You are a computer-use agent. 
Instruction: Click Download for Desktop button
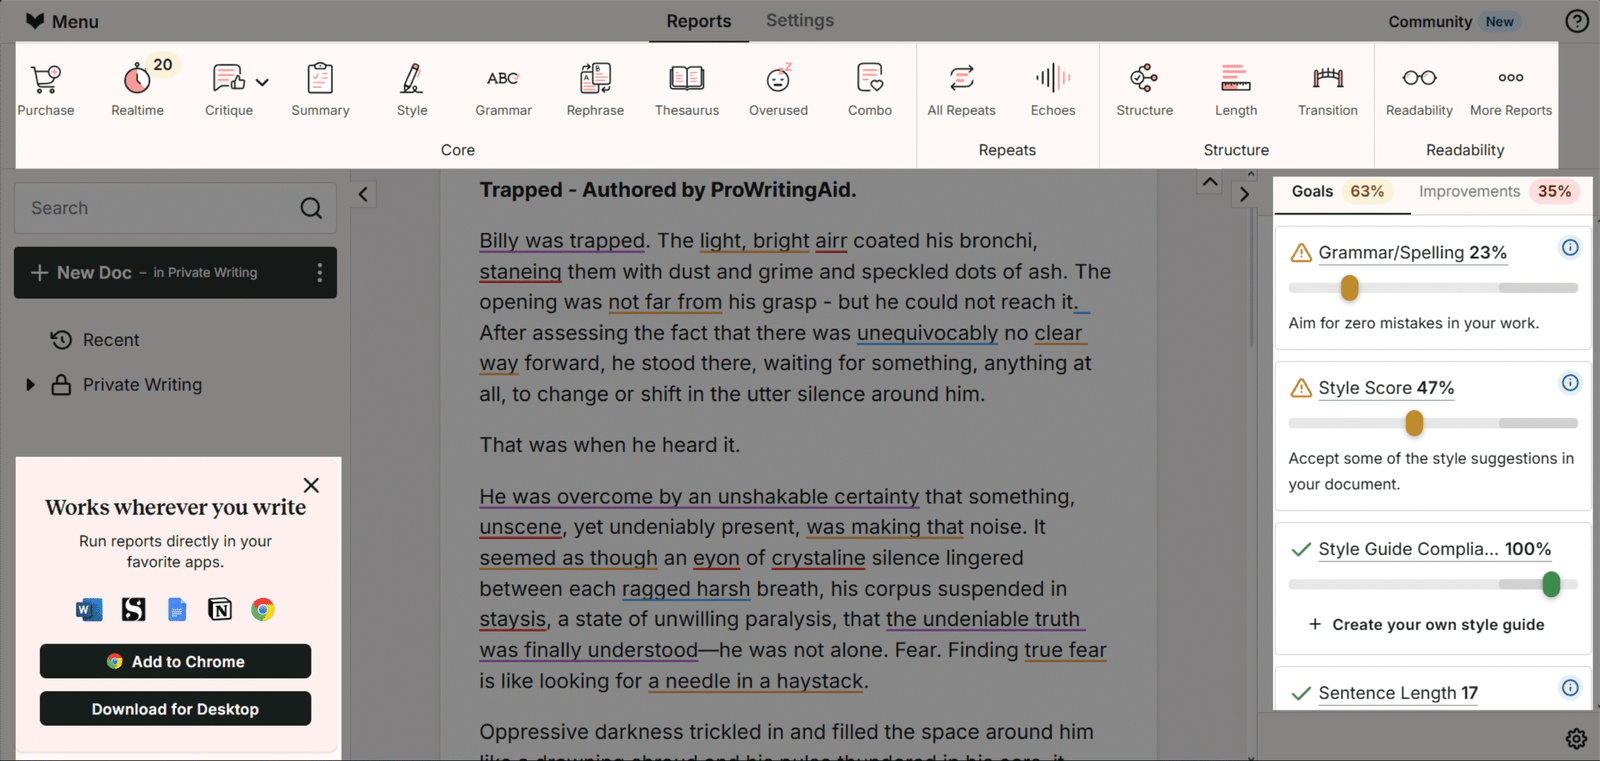point(175,709)
